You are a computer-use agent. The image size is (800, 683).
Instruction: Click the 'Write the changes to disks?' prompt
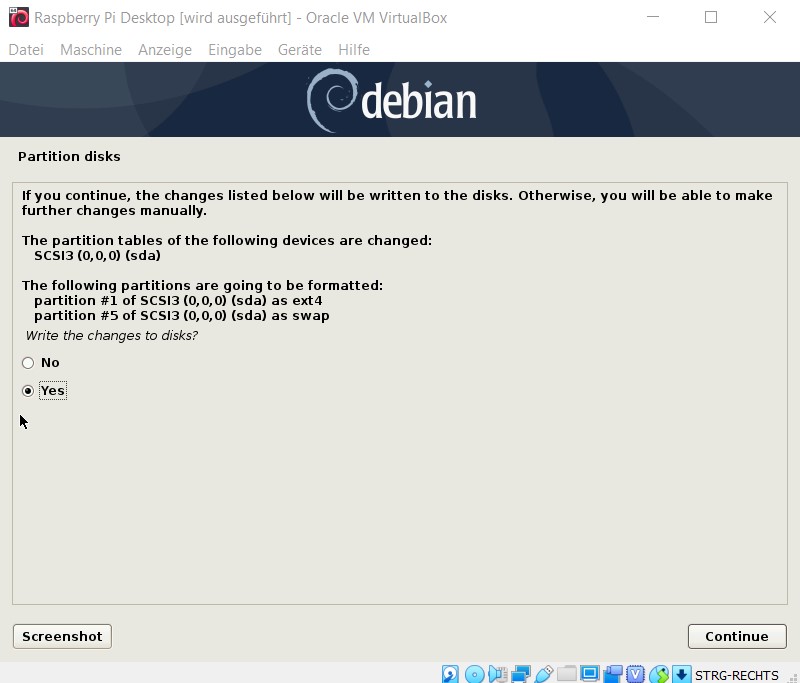(x=112, y=336)
